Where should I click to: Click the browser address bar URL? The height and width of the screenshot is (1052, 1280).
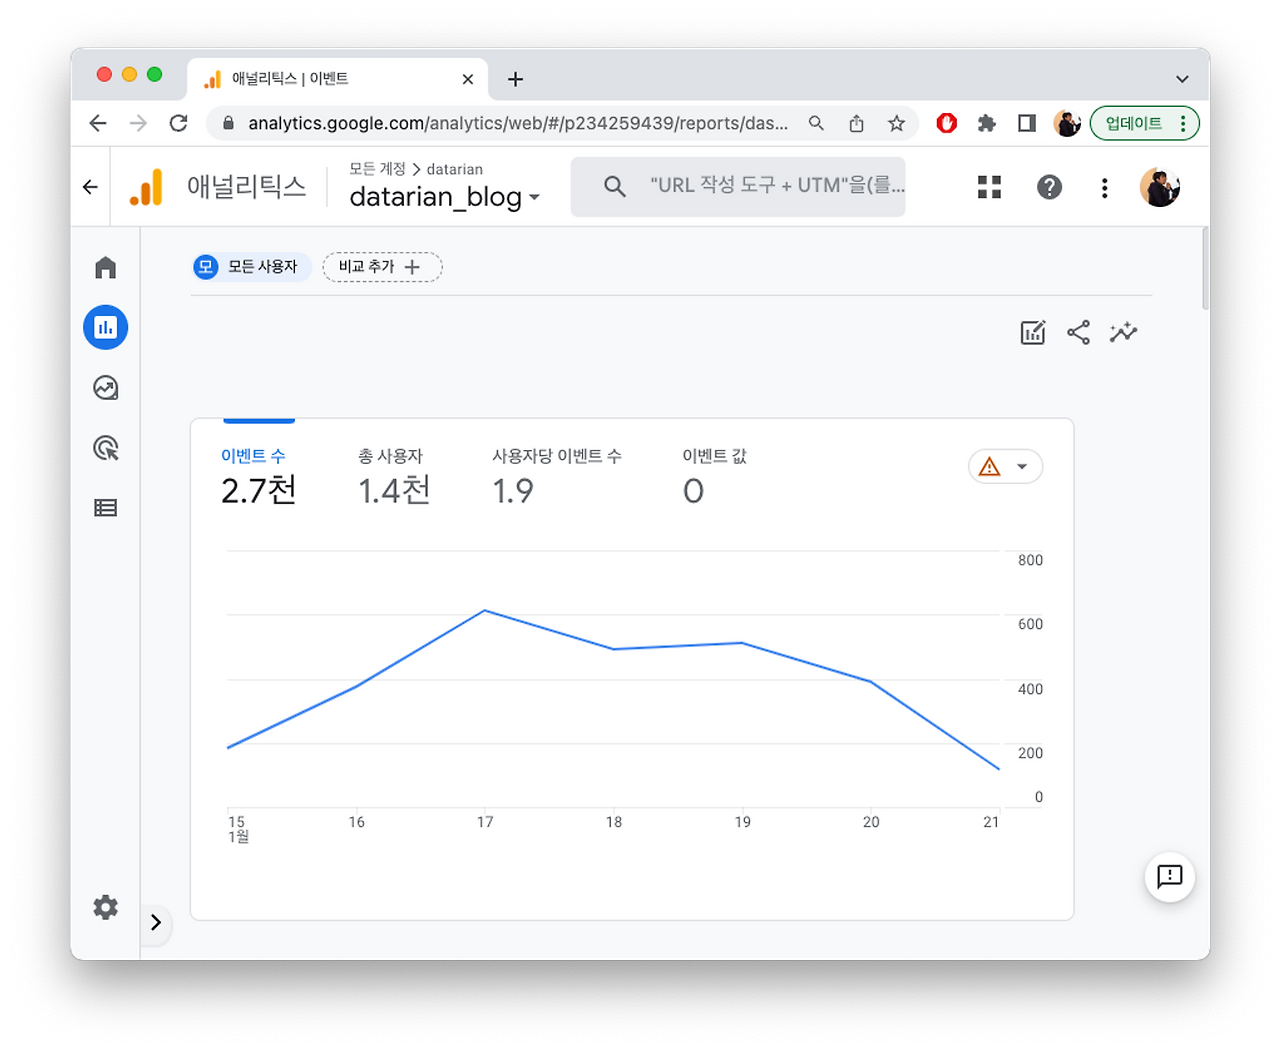tap(518, 123)
